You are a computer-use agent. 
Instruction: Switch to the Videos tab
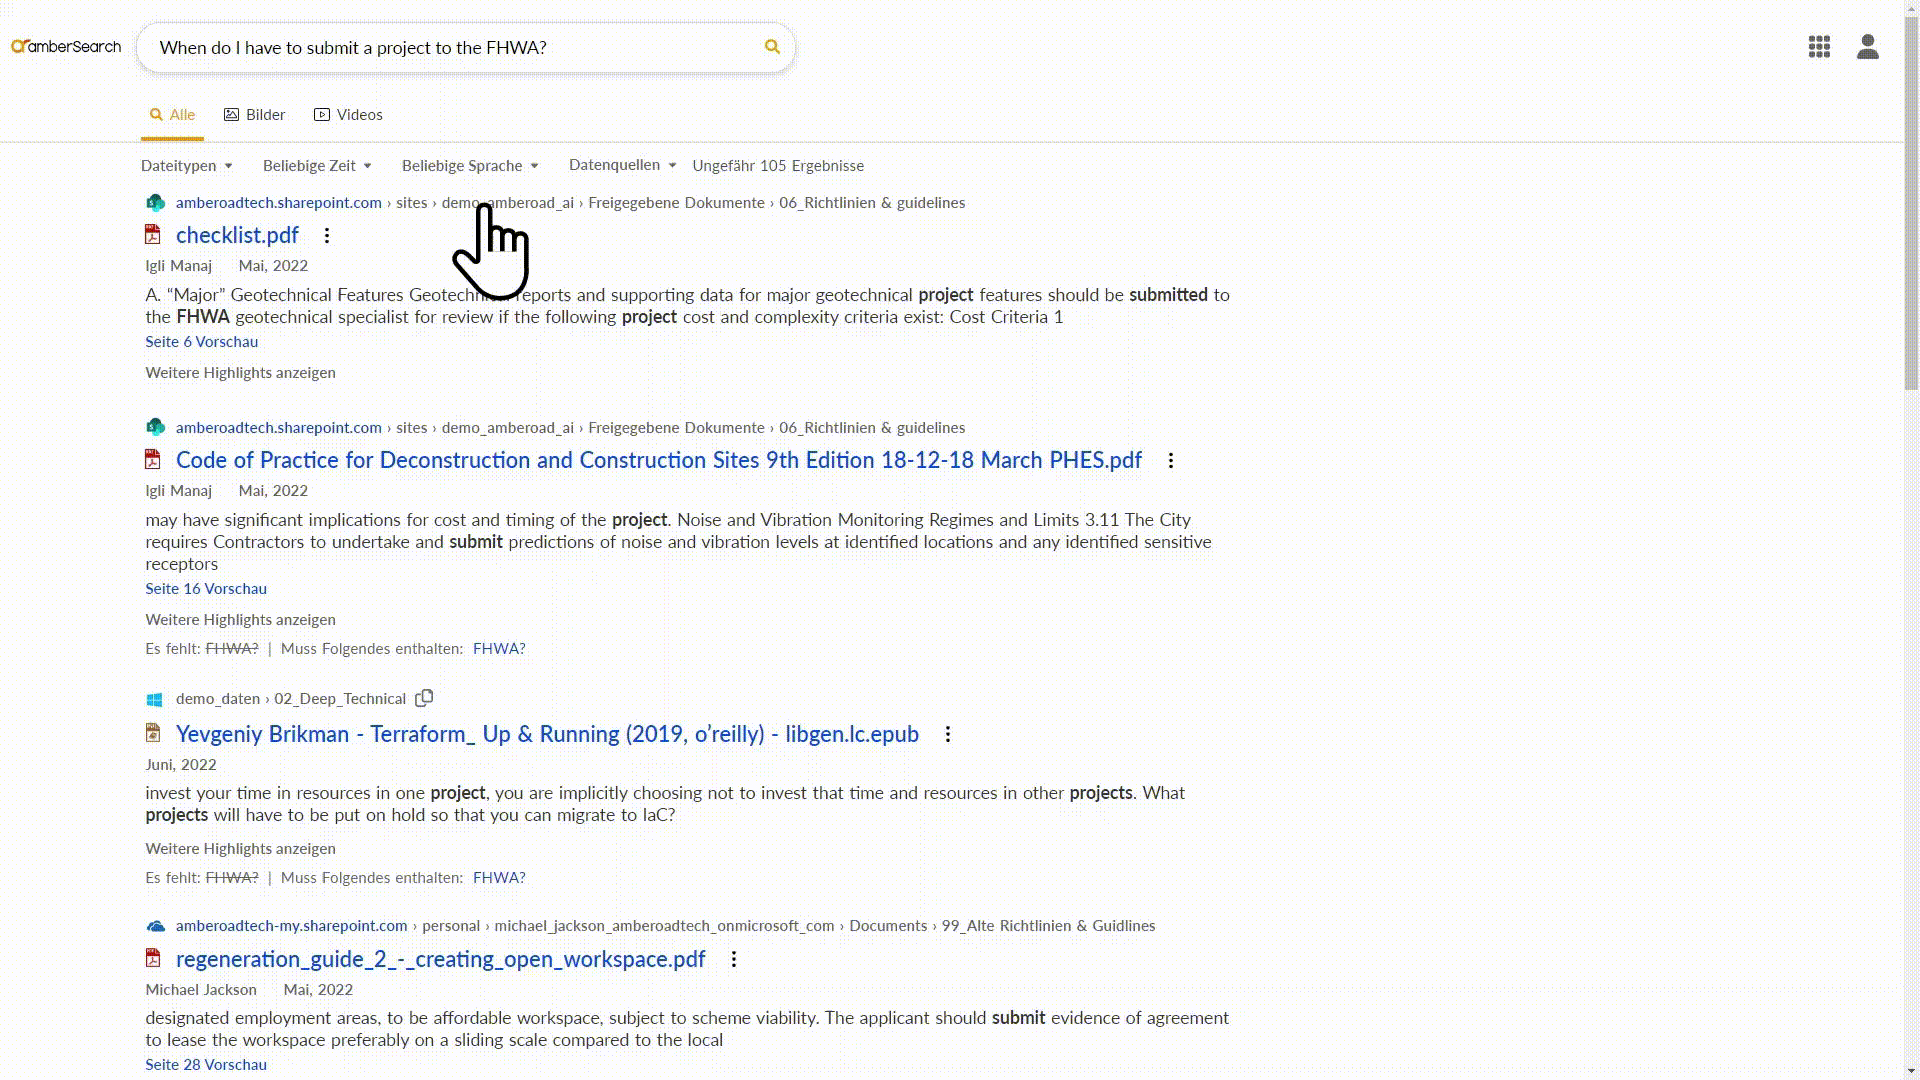point(348,114)
